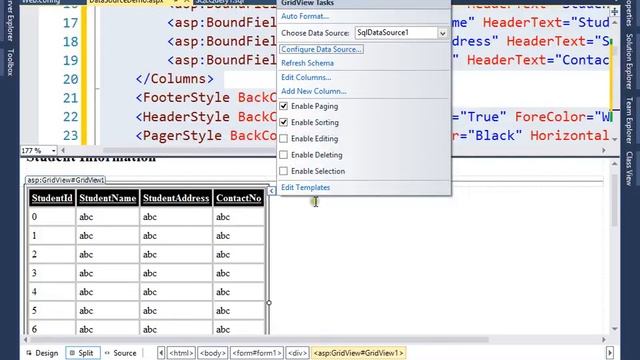This screenshot has height=360, width=640.
Task: Click the StudentId cell with value 3
Action: coord(52,273)
